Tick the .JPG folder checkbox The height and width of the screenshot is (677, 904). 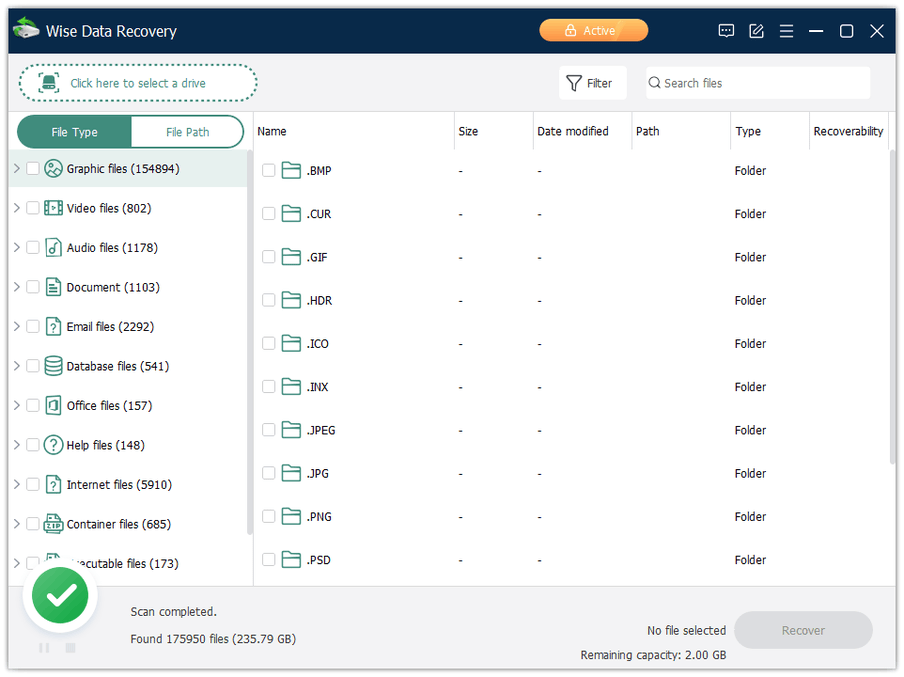[x=268, y=473]
